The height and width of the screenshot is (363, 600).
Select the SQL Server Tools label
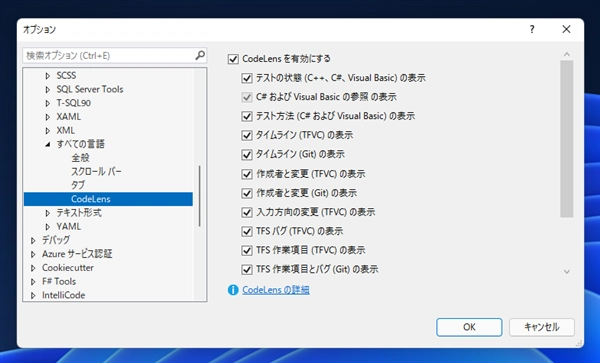[90, 90]
